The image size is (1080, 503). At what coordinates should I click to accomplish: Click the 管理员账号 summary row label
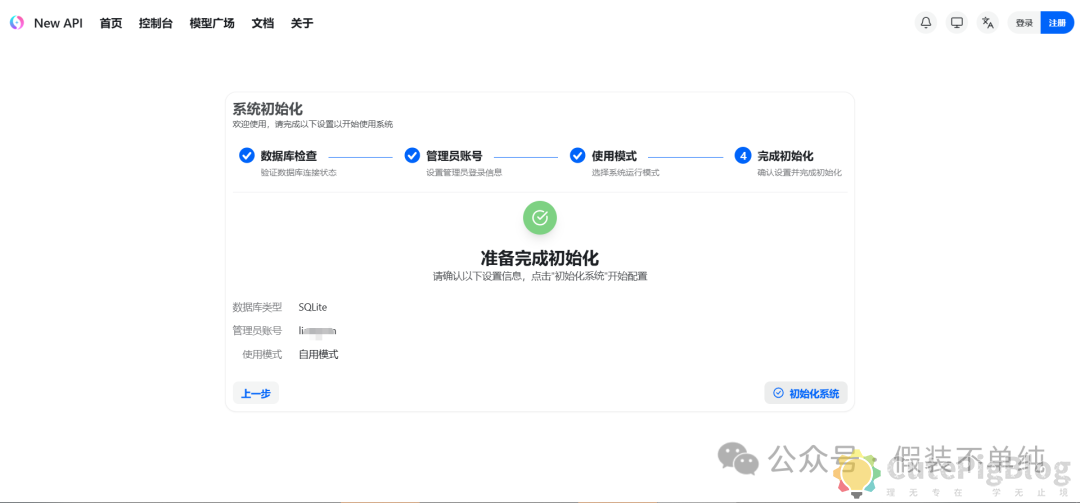(x=257, y=330)
